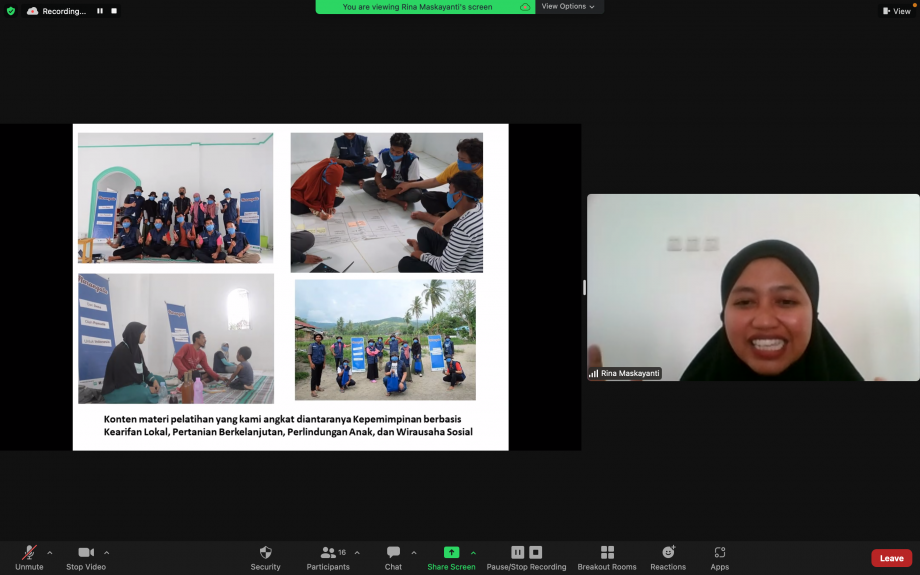Open the View Options menu
920x575 pixels.
[568, 7]
